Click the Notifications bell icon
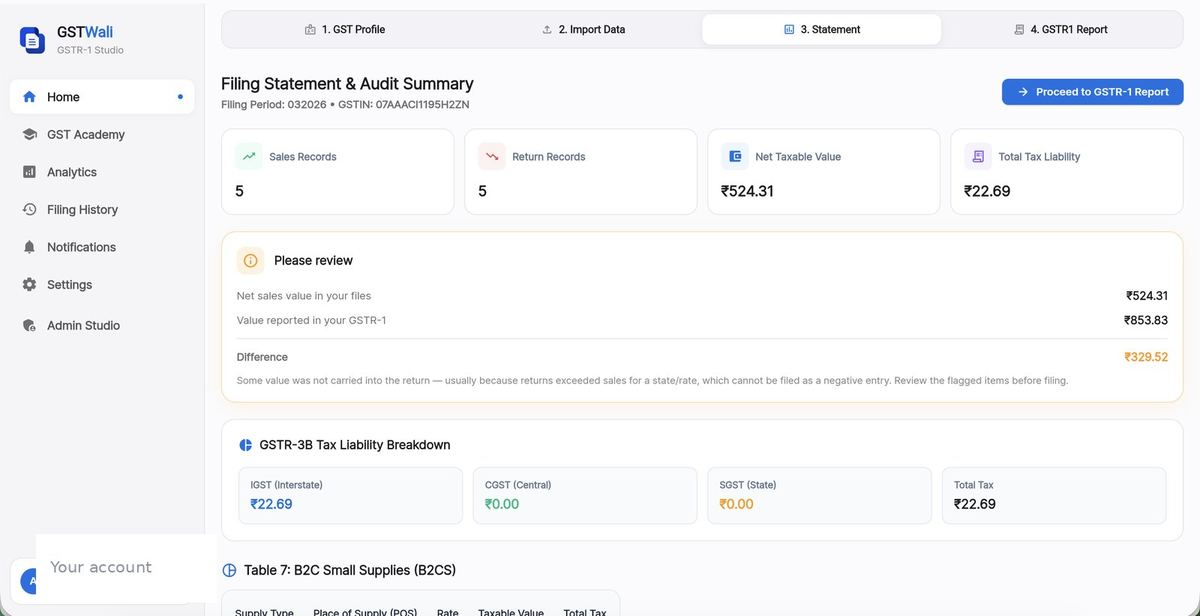Image resolution: width=1200 pixels, height=616 pixels. click(29, 247)
